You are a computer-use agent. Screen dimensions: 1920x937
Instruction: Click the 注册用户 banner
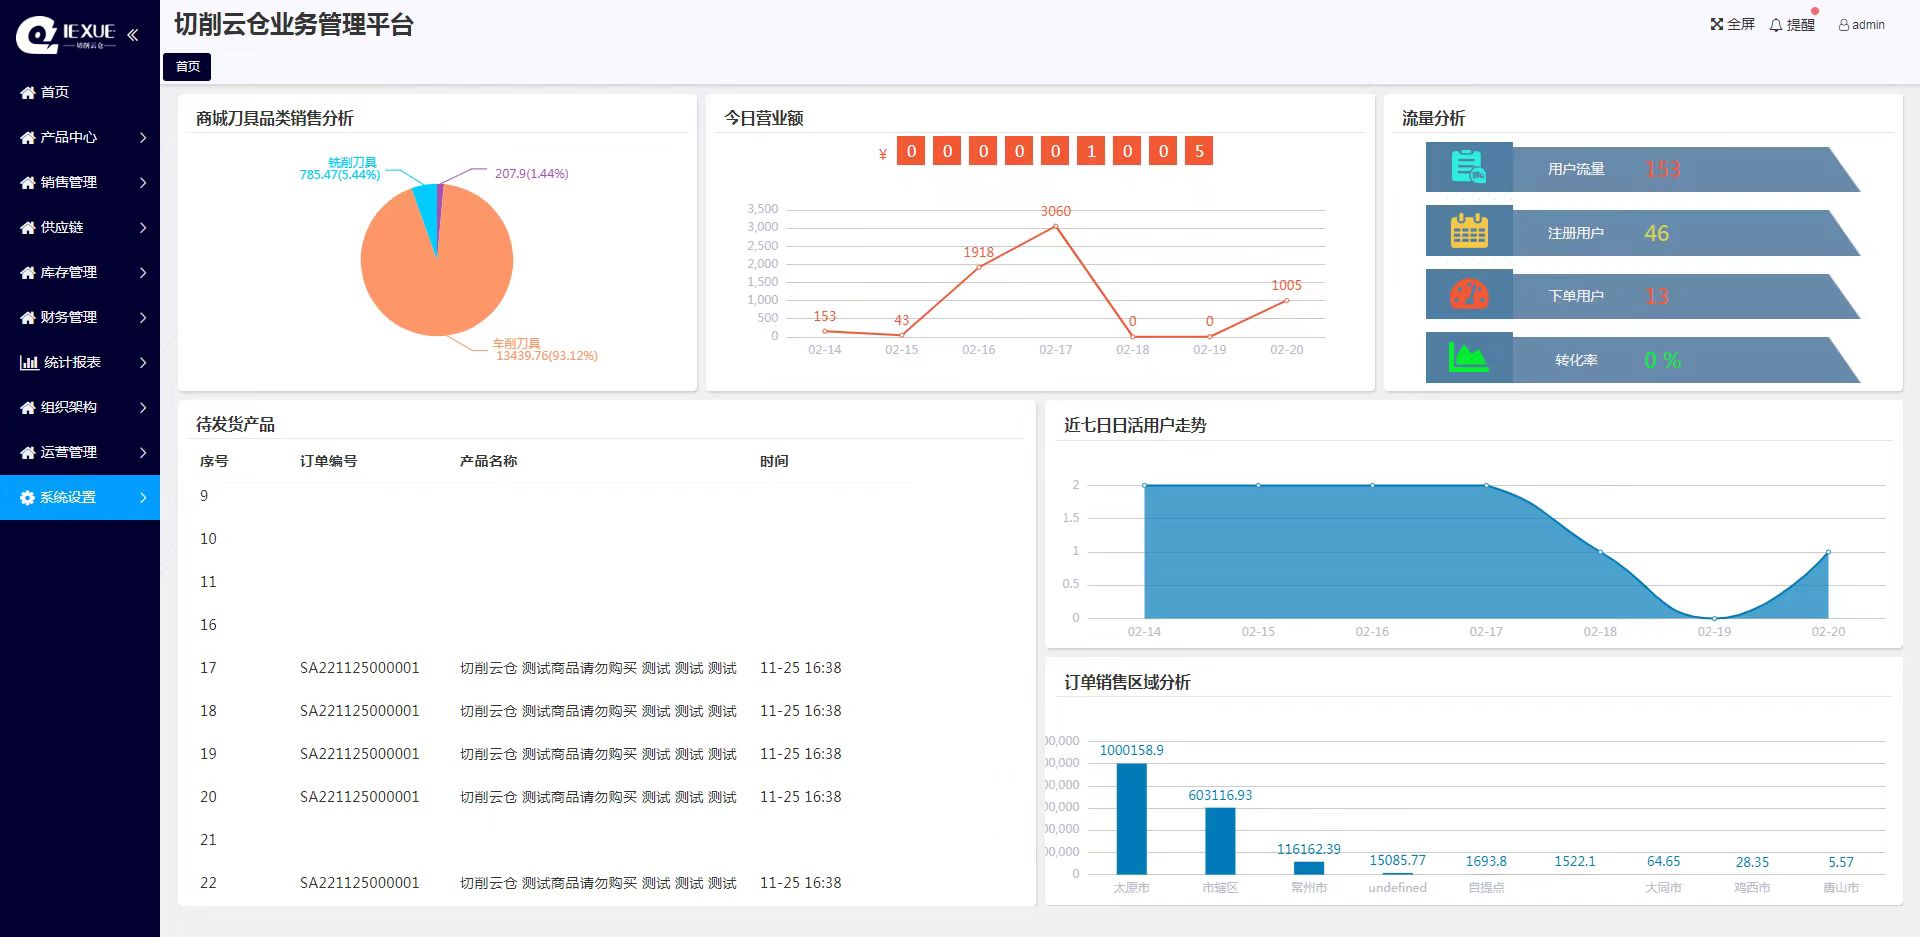click(1643, 233)
